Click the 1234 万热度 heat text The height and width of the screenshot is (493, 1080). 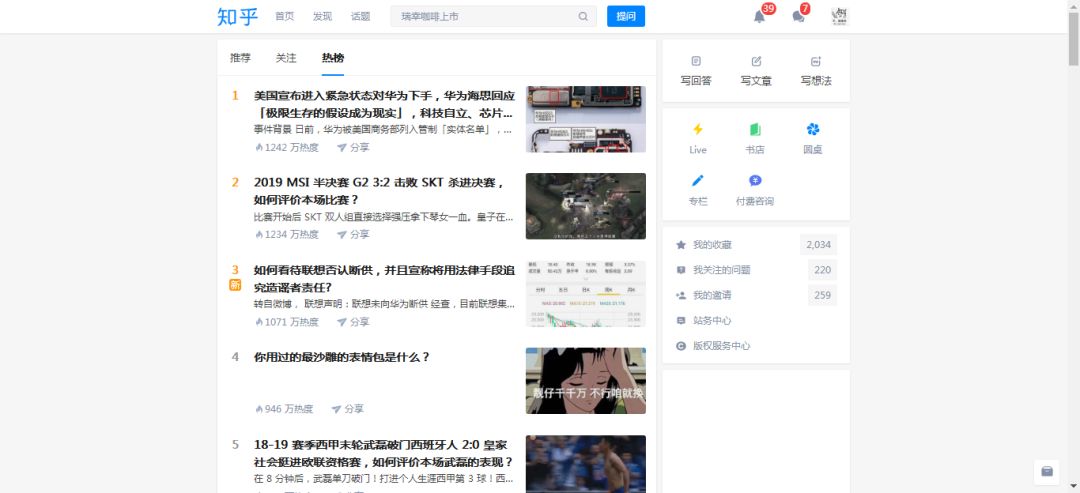coord(292,234)
